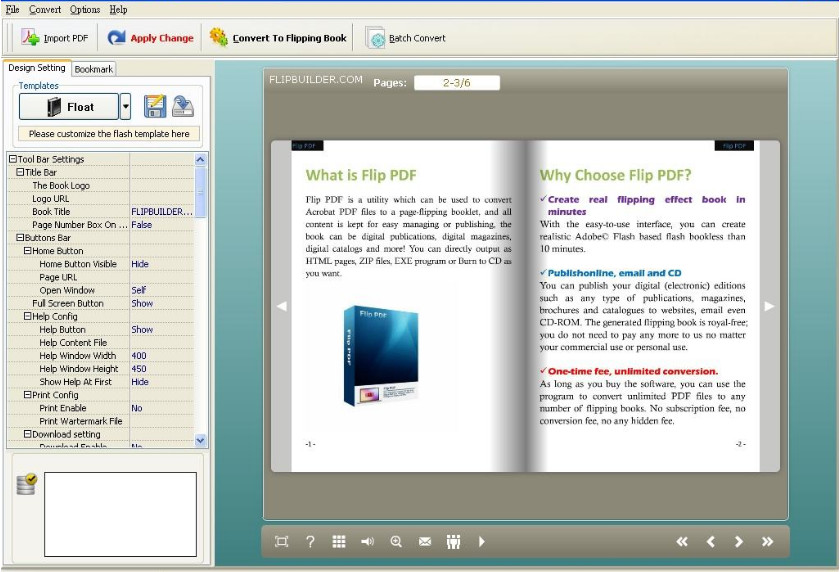Collapse the Print Config node
This screenshot has height=572, width=840.
point(27,394)
